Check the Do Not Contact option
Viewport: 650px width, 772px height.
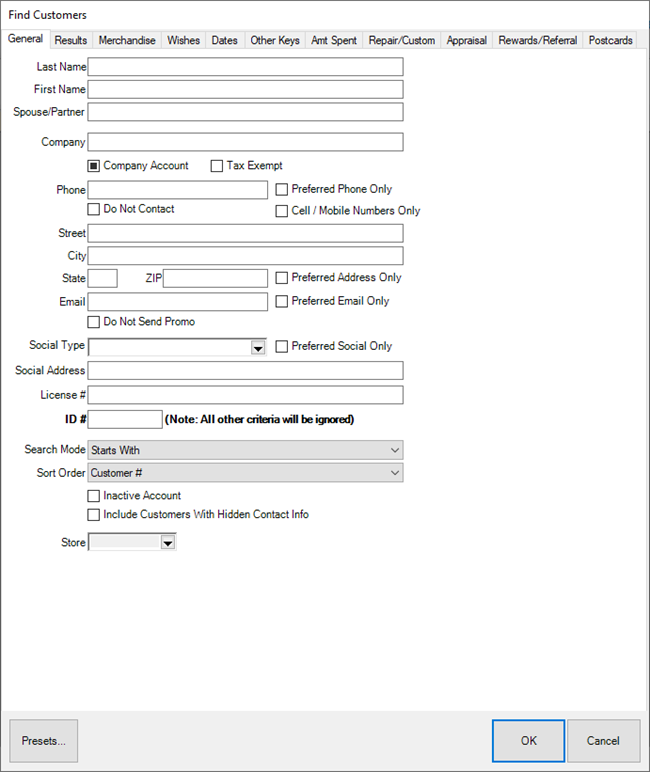94,210
